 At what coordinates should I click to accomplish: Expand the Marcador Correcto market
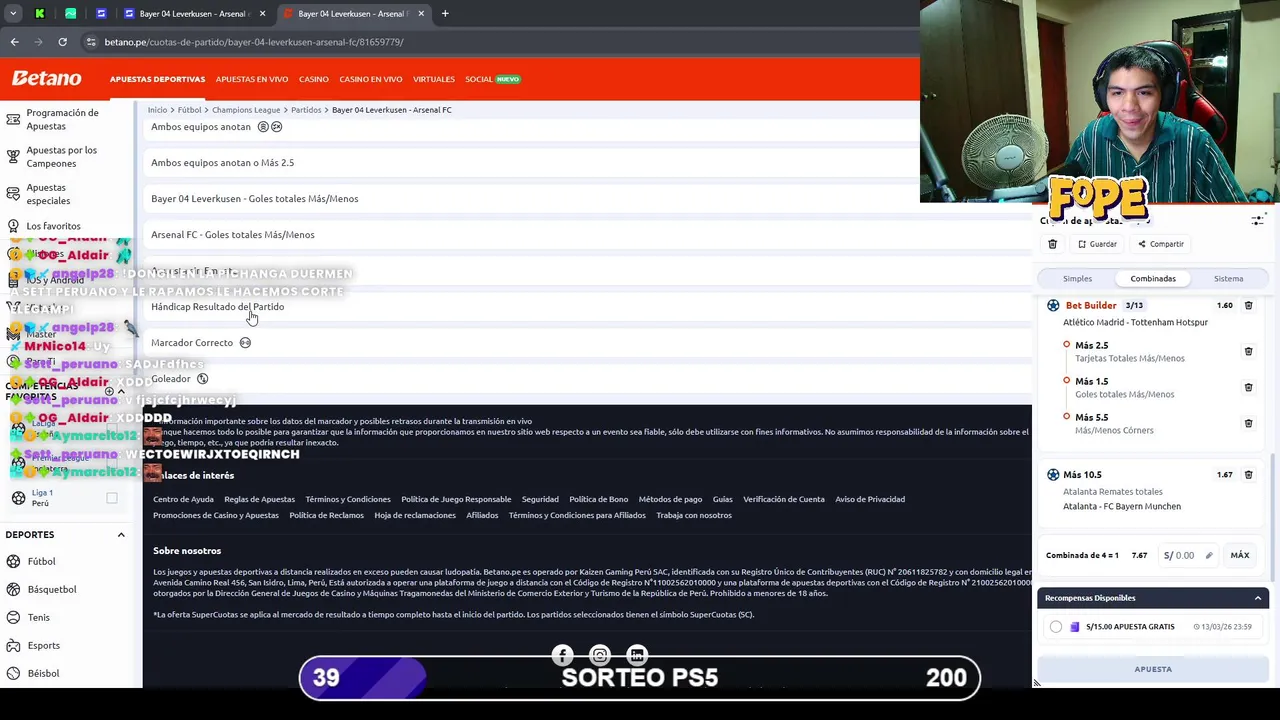click(587, 343)
